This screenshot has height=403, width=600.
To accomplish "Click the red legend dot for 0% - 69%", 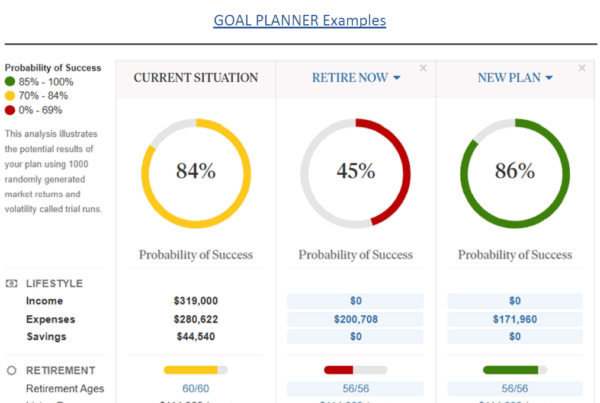I will click(x=10, y=110).
